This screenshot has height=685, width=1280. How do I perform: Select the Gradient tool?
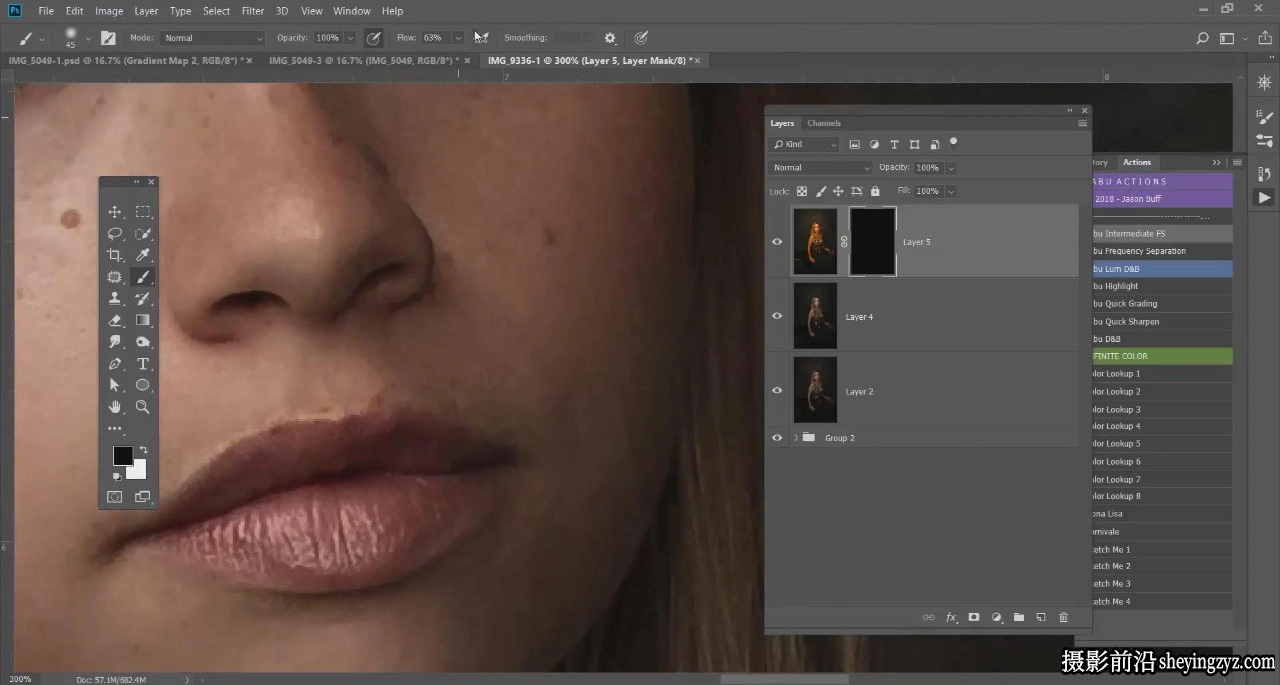click(x=143, y=321)
